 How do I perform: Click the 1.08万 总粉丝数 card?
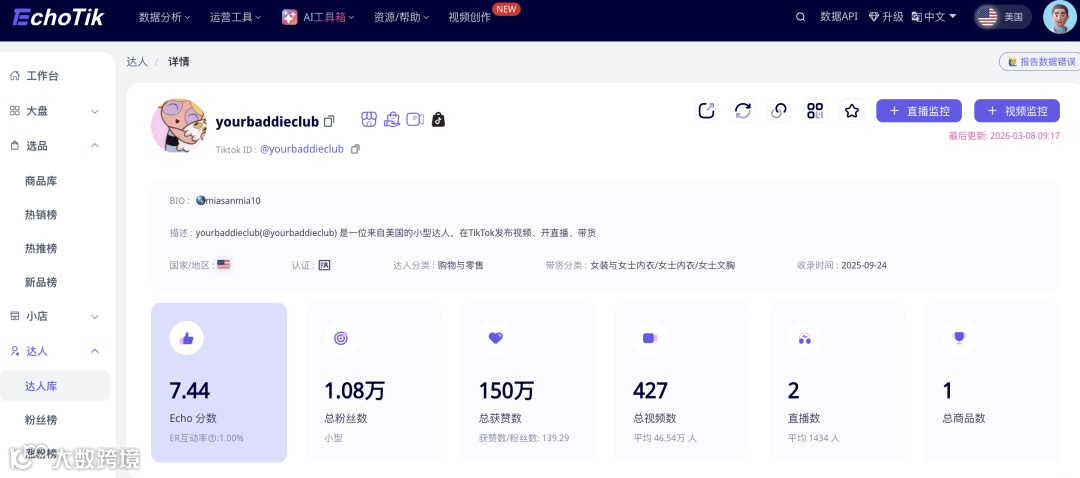click(373, 383)
